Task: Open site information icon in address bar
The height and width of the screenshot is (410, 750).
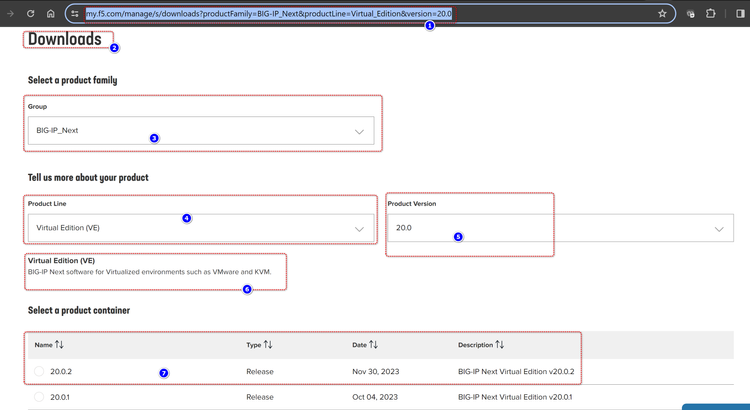Action: point(75,13)
